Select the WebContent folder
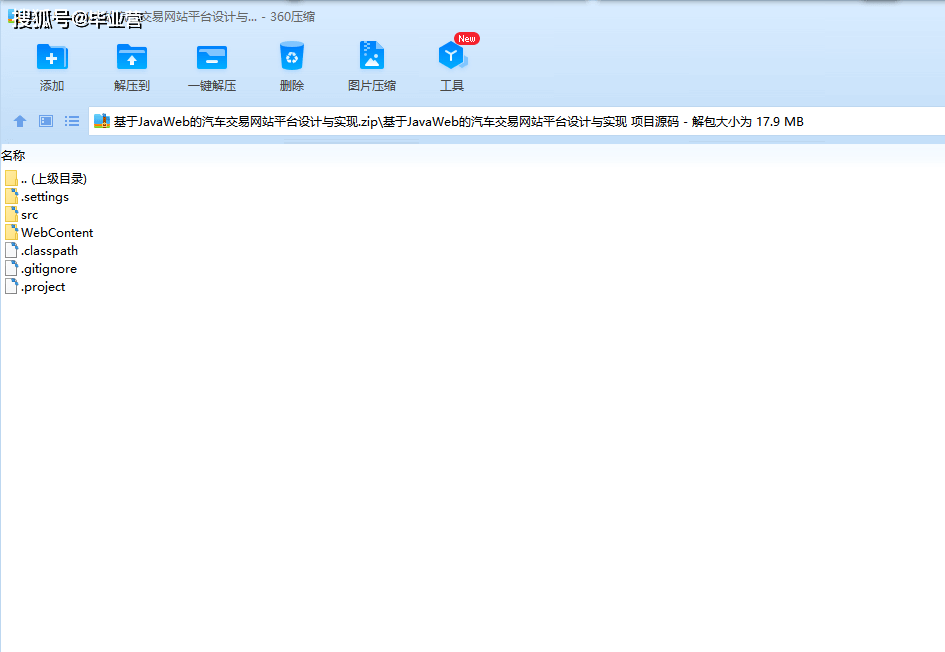The width and height of the screenshot is (945, 652). click(56, 233)
